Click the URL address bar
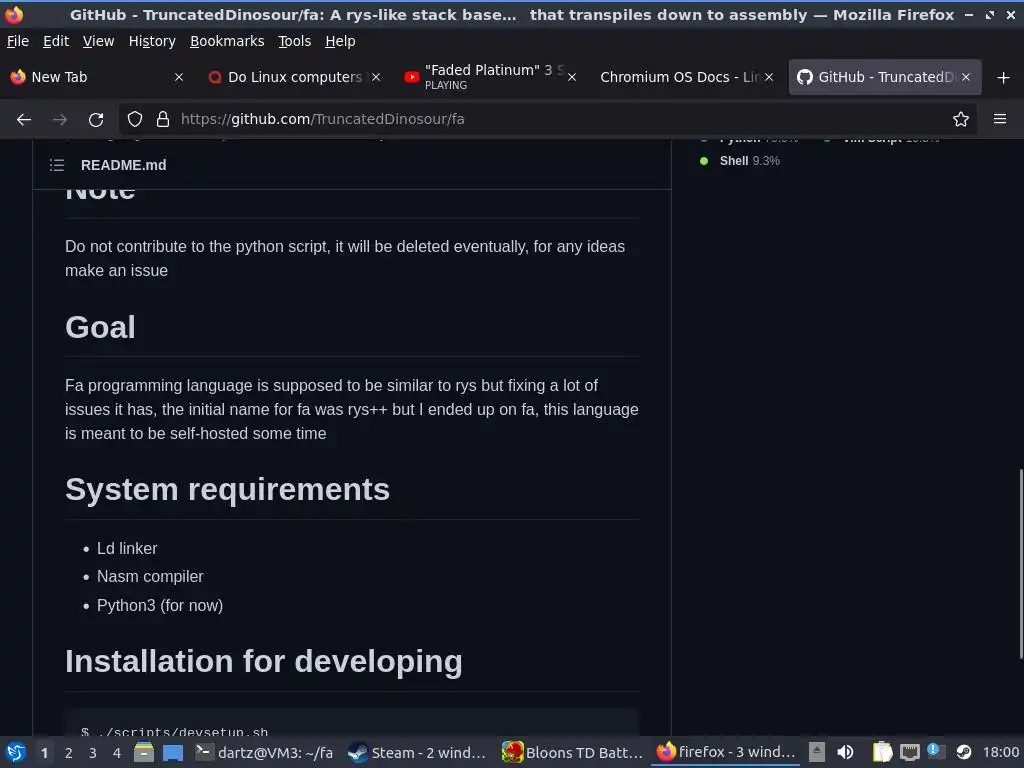The width and height of the screenshot is (1024, 768). (547, 120)
